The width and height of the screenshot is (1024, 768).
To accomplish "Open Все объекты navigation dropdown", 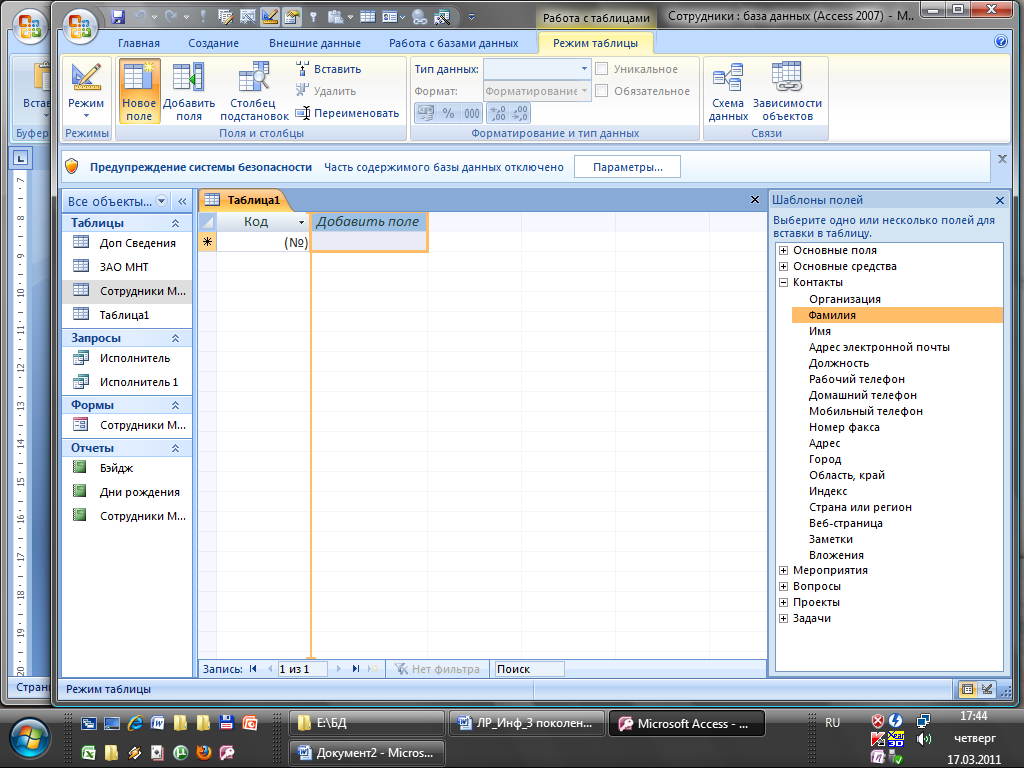I will click(x=161, y=201).
